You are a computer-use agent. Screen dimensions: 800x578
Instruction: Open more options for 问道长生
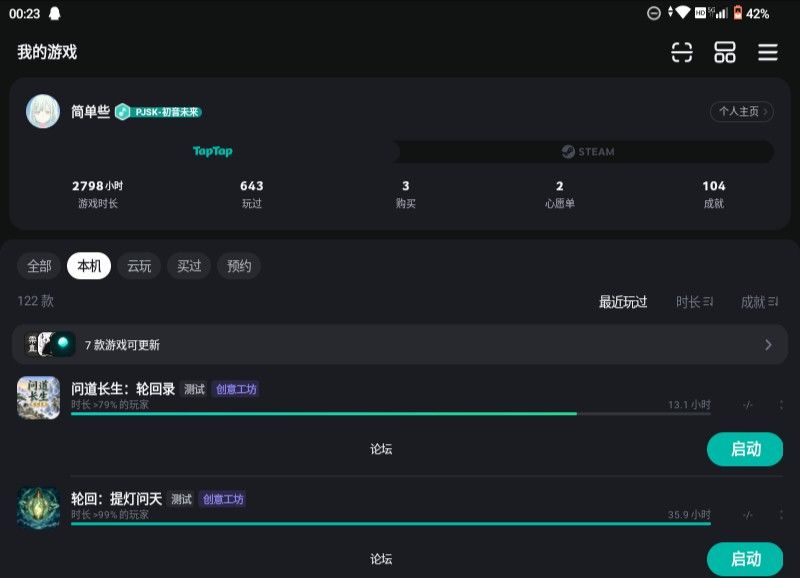pyautogui.click(x=781, y=405)
